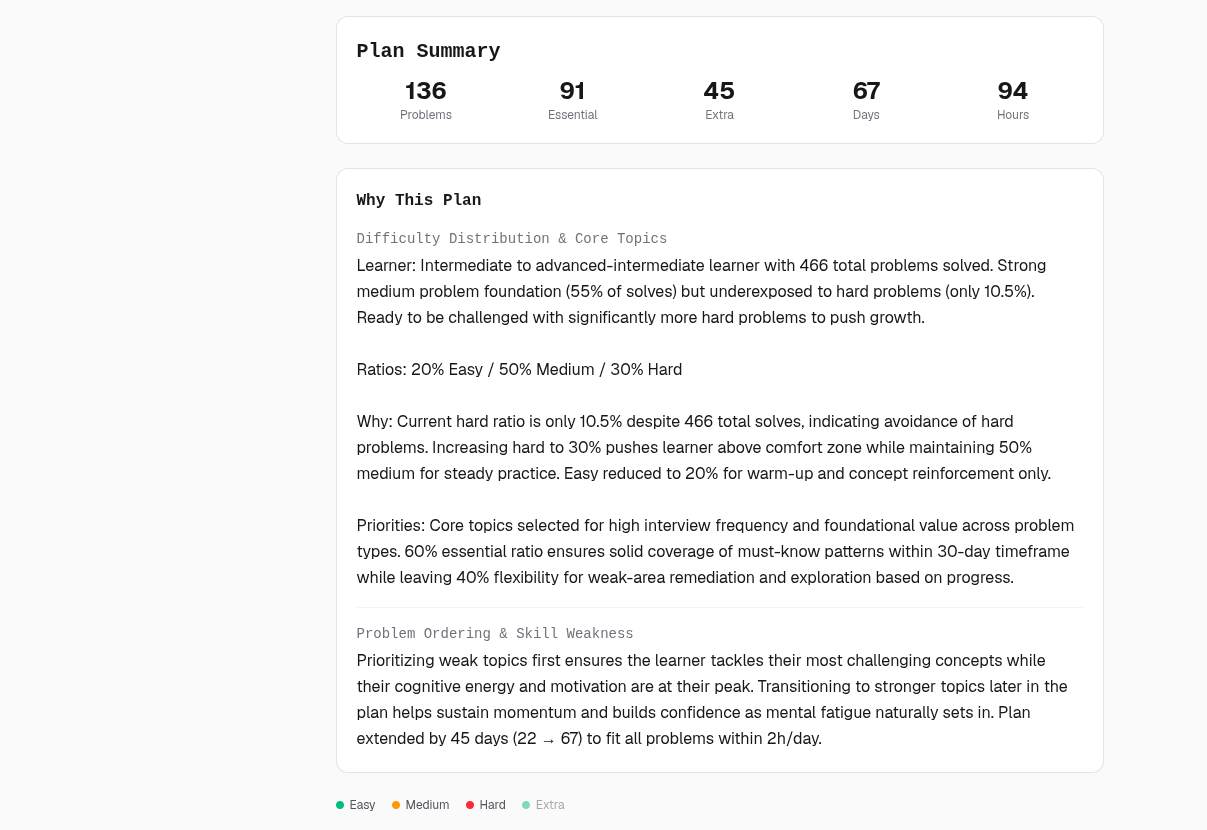Screen dimensions: 1207x830
Task: Select the 136 Problems stat
Action: 426,100
